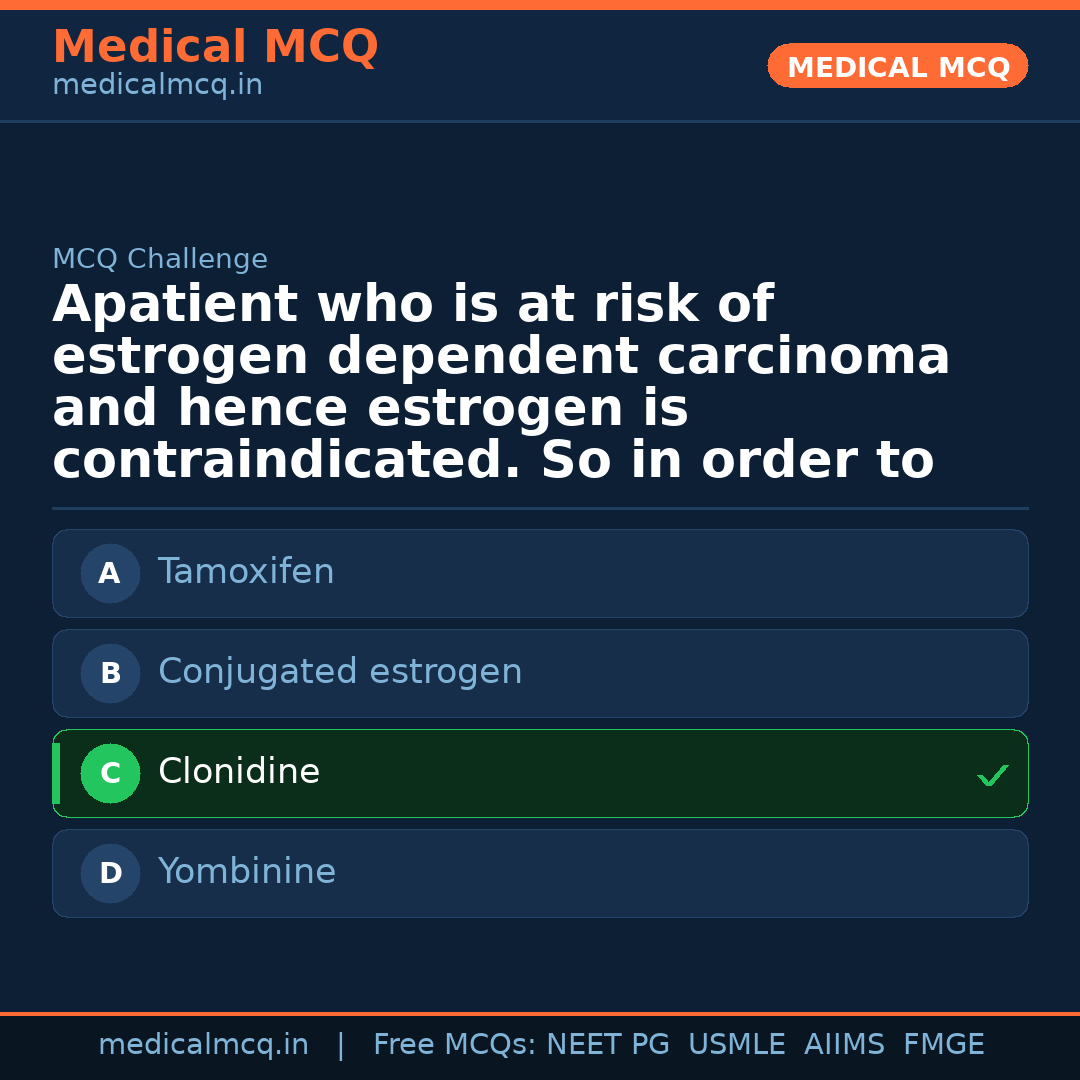The width and height of the screenshot is (1080, 1080).
Task: Select the Tamoxifen answer text
Action: [246, 572]
